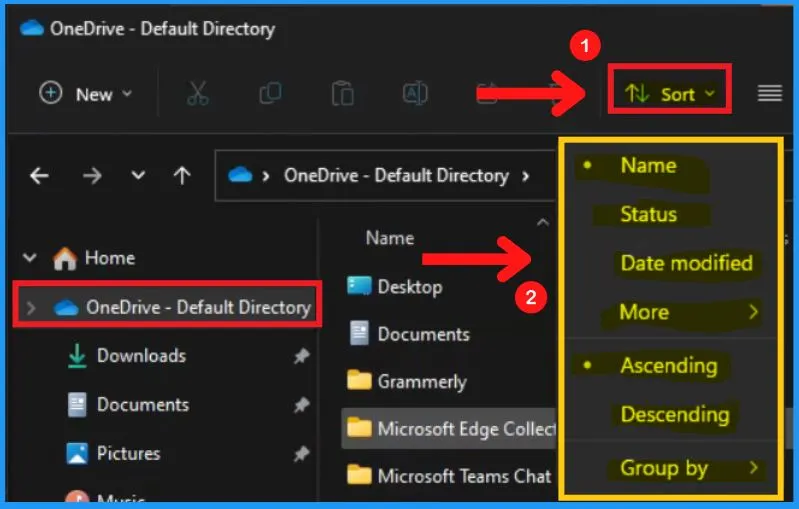This screenshot has width=799, height=509.
Task: Select Microsoft Teams Chat folder
Action: tap(464, 476)
